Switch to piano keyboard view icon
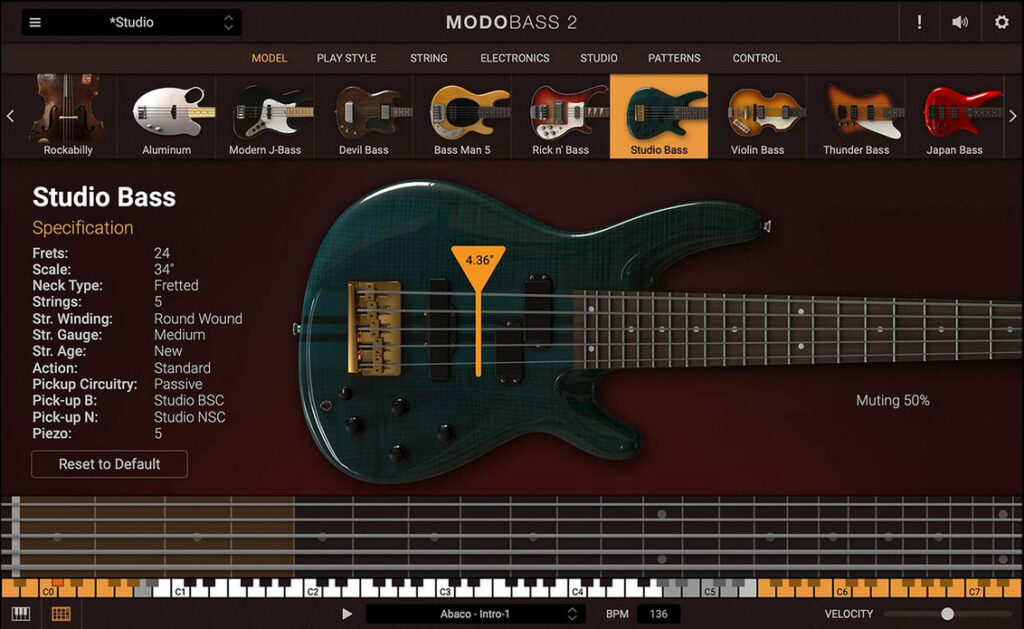Screen dimensions: 1024x629 [x=21, y=614]
